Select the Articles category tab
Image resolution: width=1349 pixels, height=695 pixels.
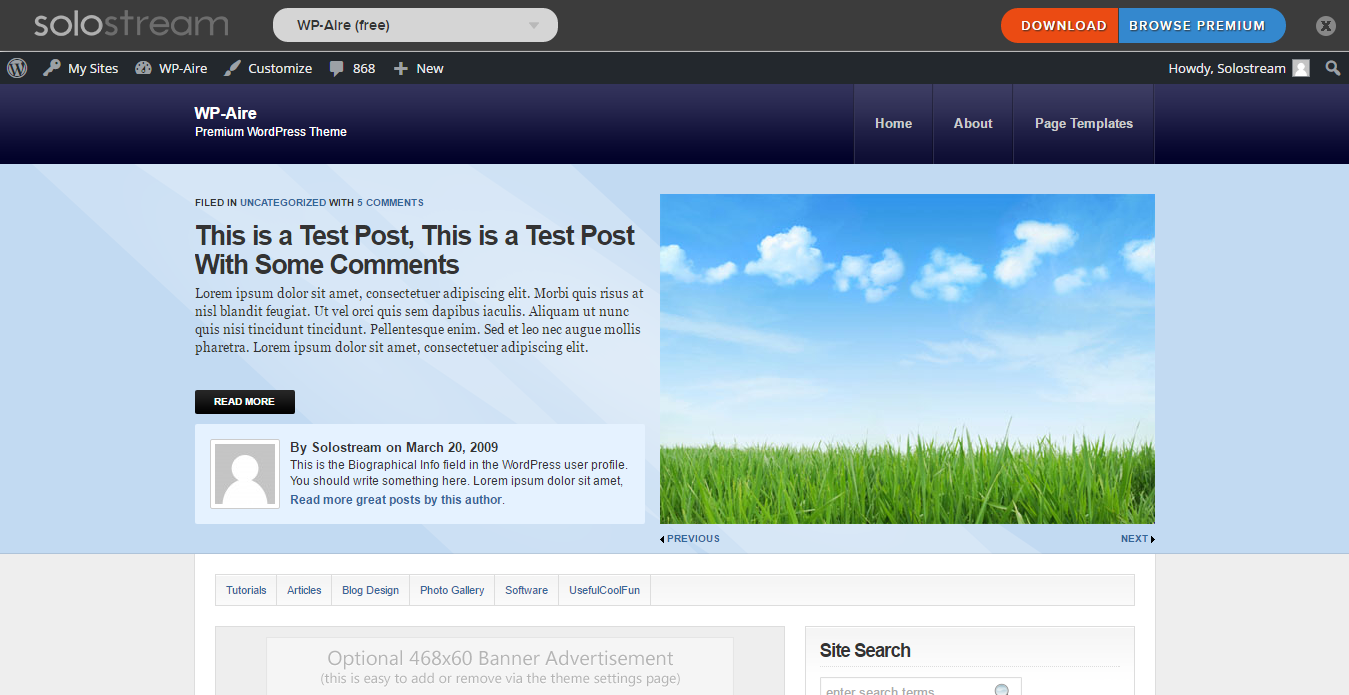coord(304,590)
